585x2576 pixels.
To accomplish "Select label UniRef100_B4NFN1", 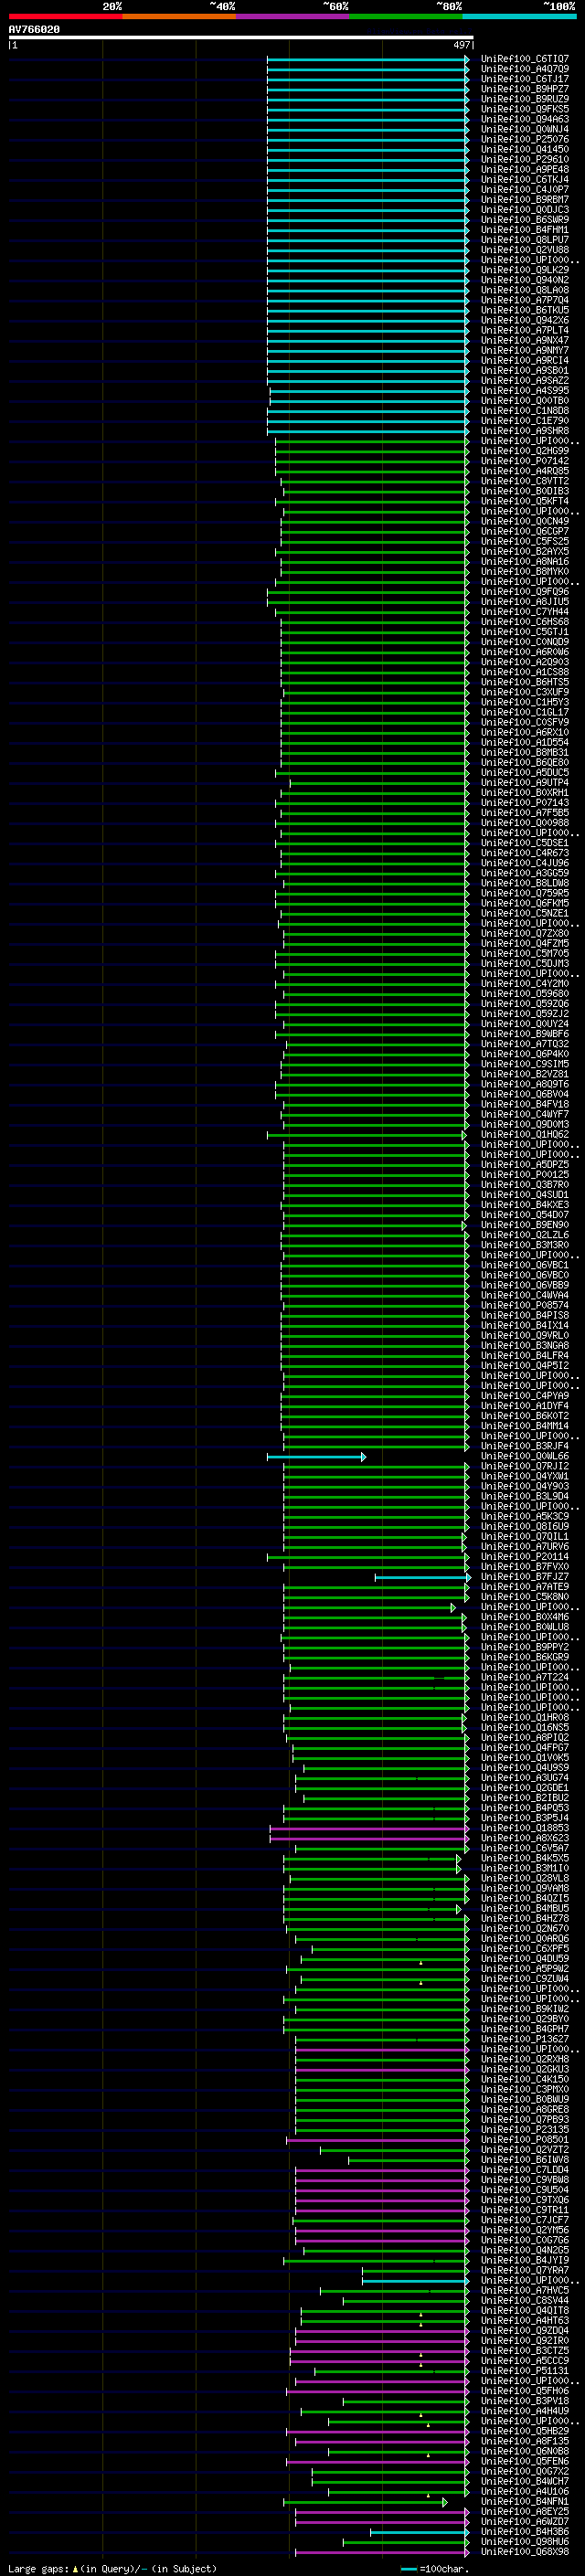I will (x=525, y=2502).
